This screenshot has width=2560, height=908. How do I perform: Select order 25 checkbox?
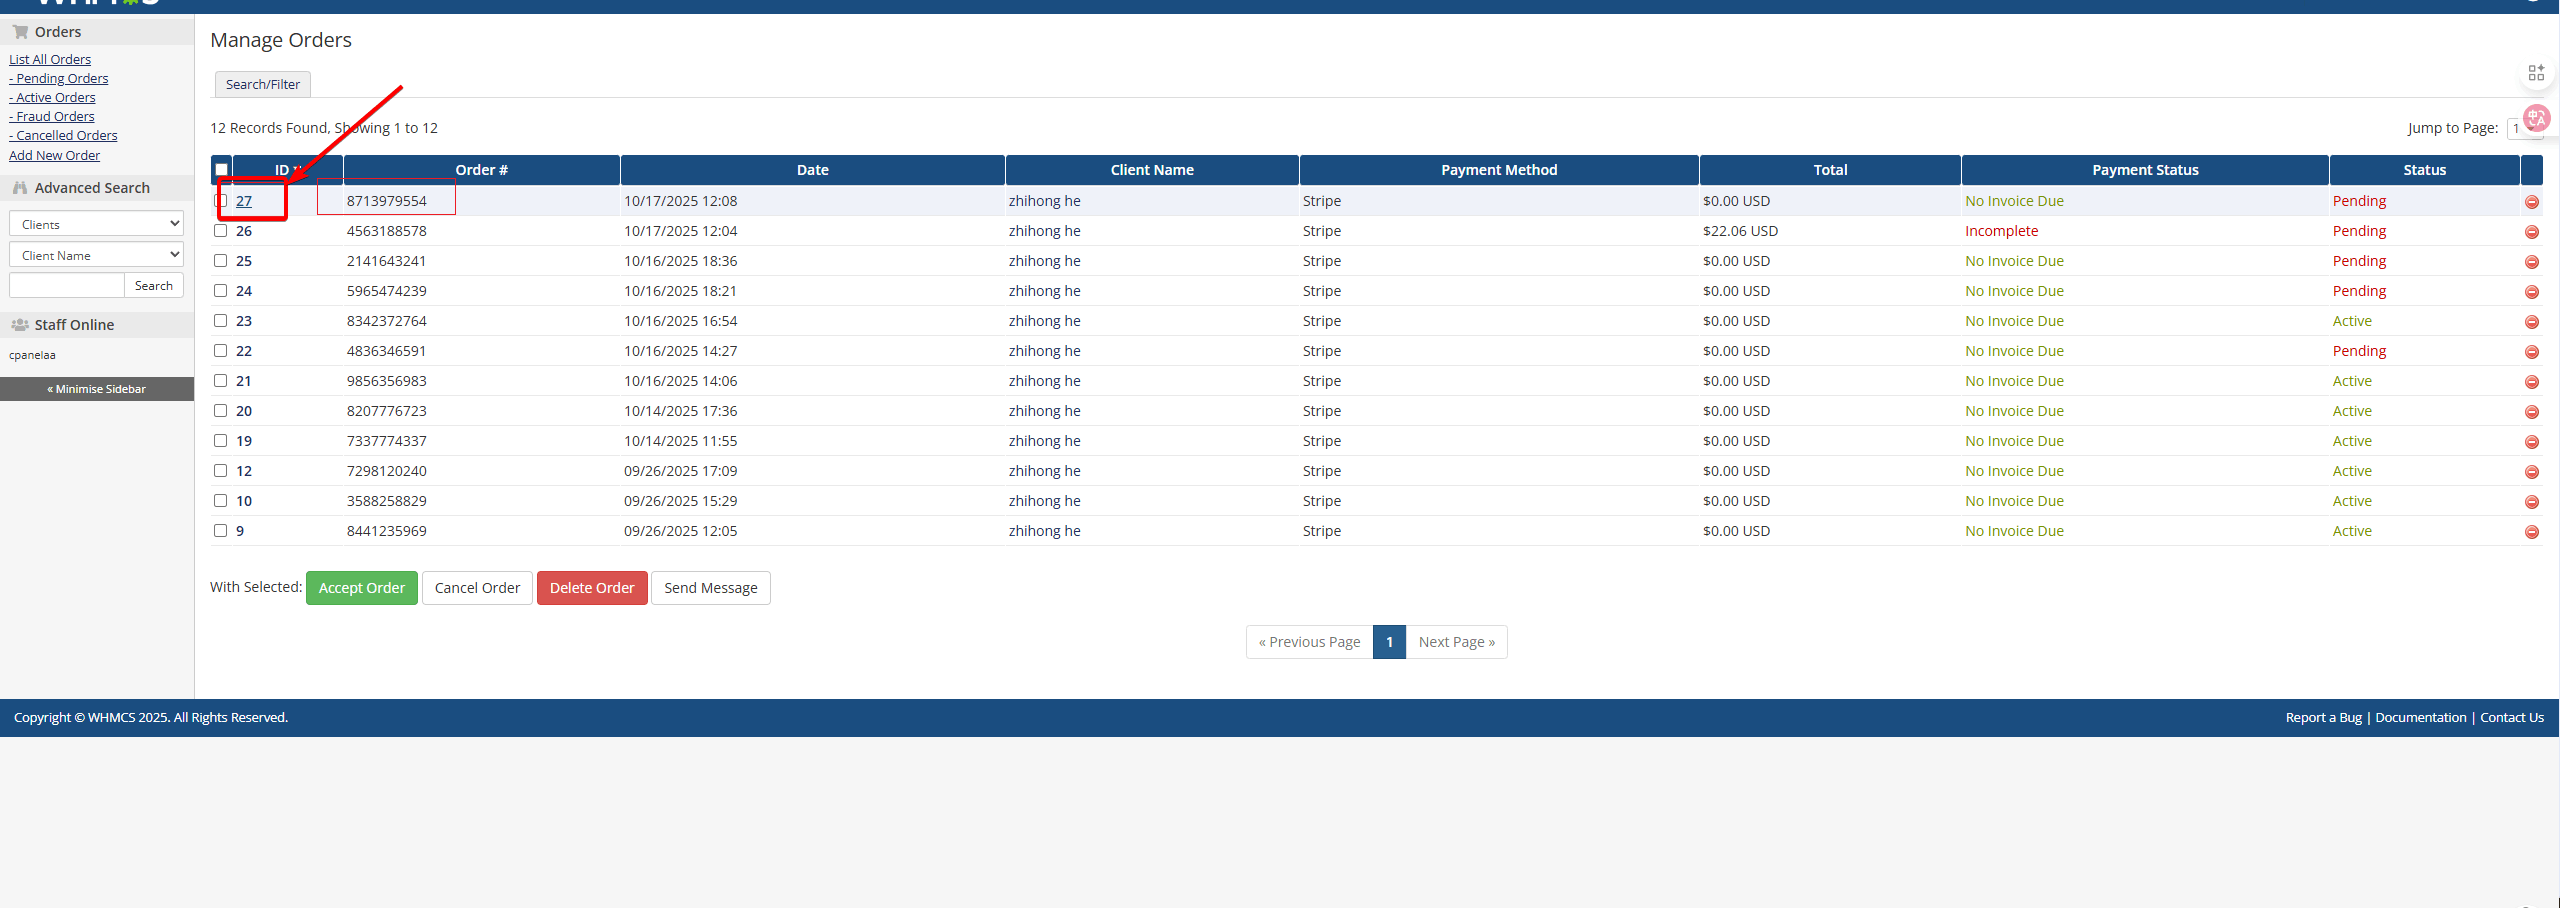(220, 261)
